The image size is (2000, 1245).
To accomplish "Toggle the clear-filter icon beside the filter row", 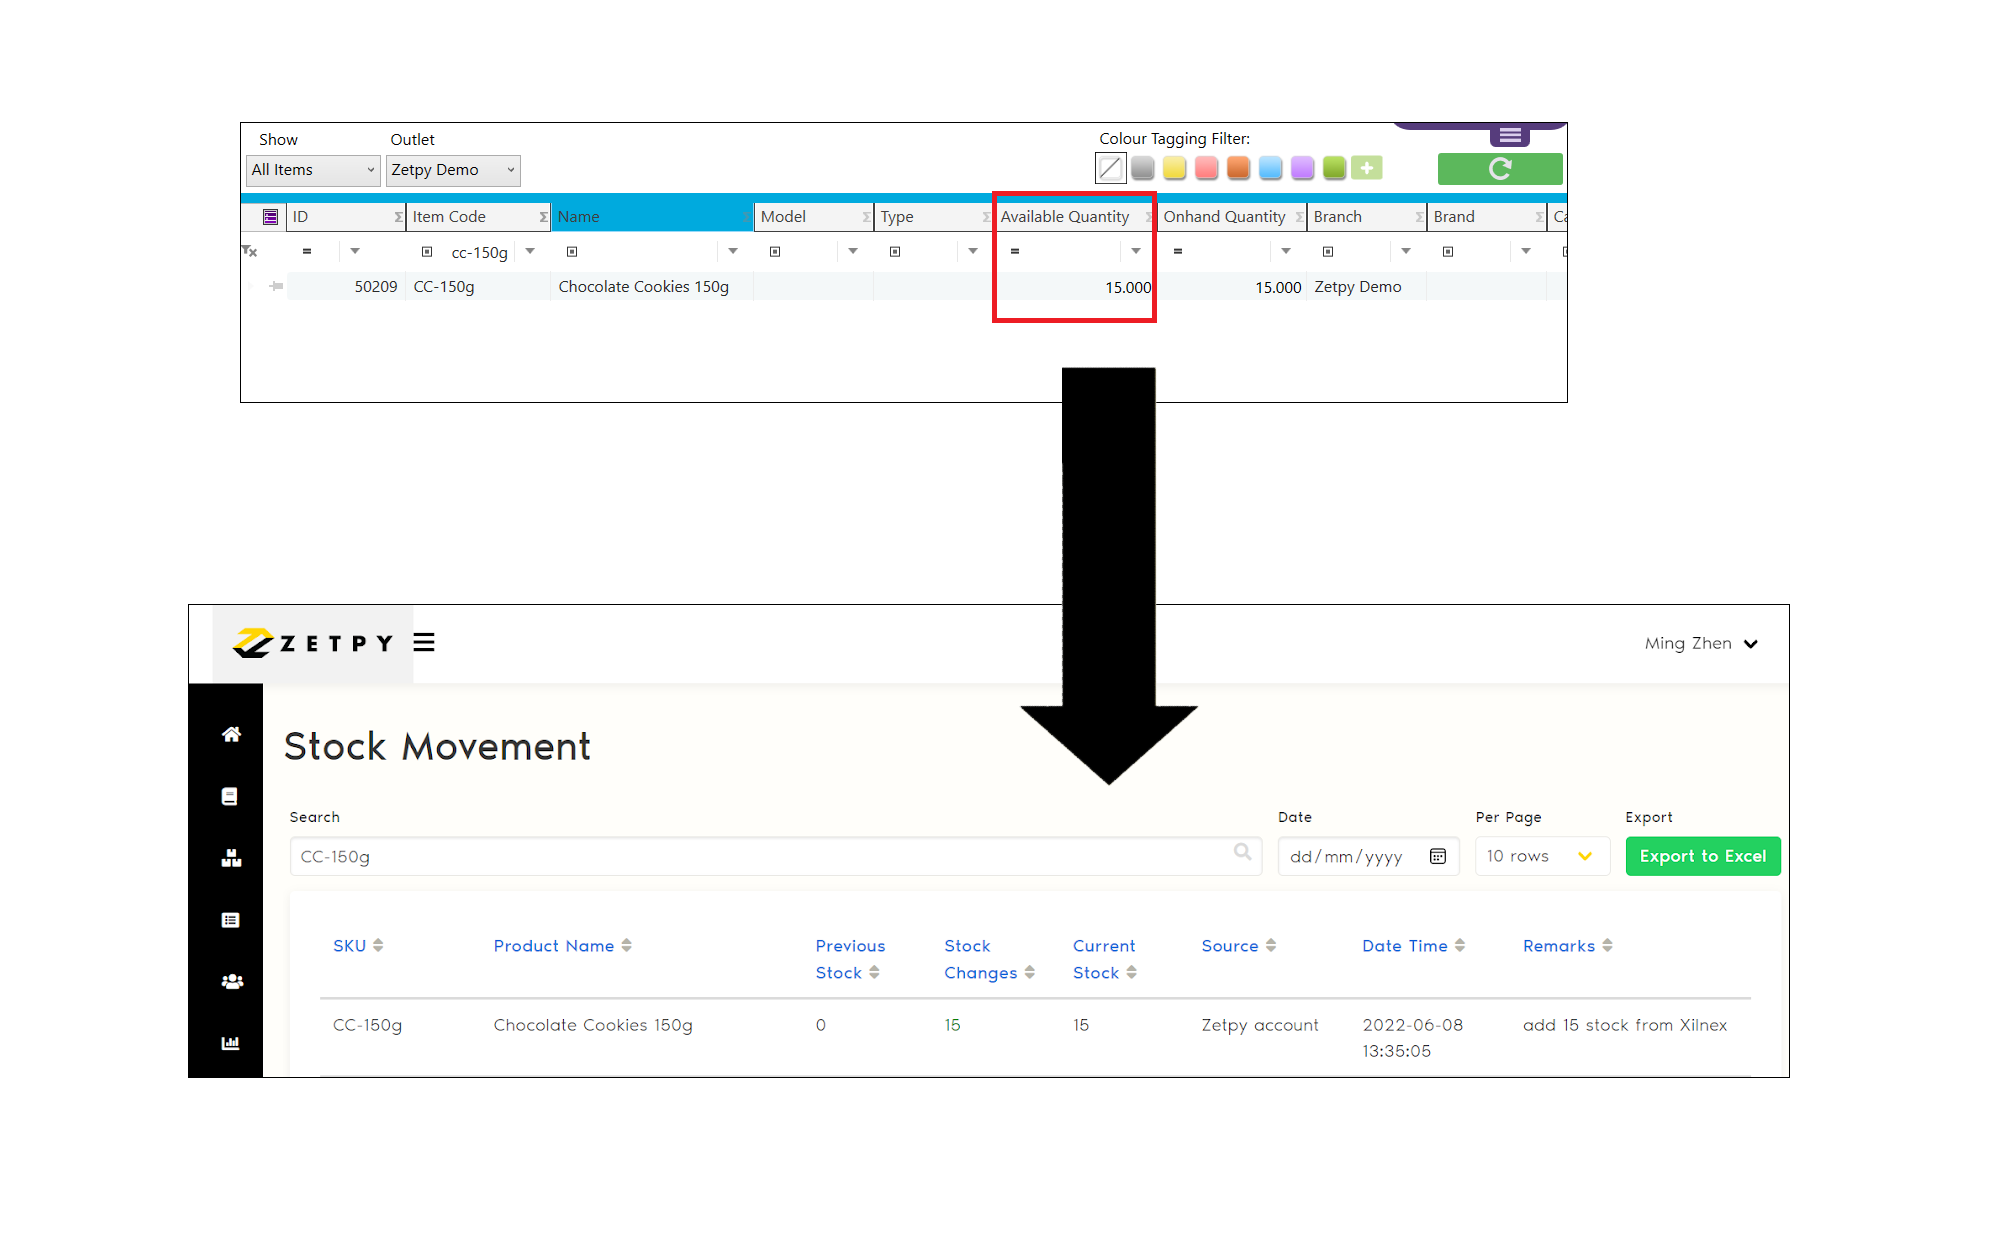I will click(x=251, y=251).
